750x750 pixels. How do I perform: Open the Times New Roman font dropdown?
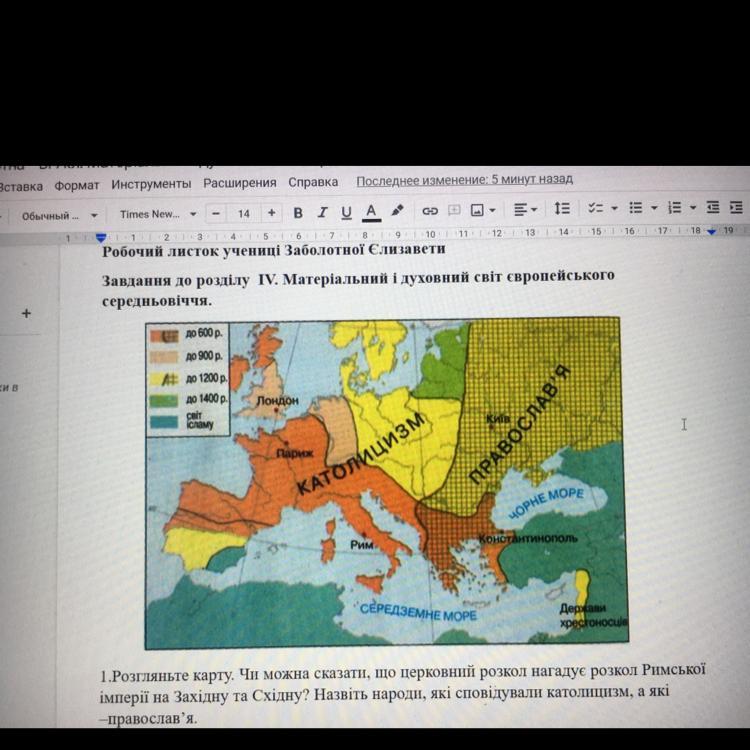(x=158, y=214)
